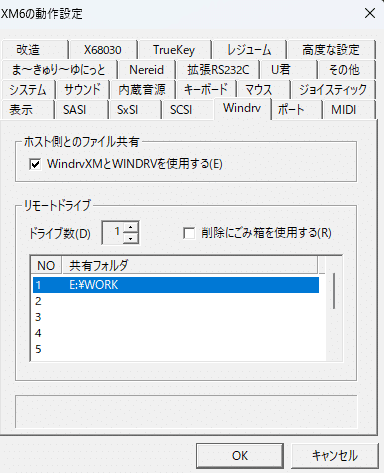
Task: Decrease ドライブ数 with the down arrow
Action: pos(131,238)
